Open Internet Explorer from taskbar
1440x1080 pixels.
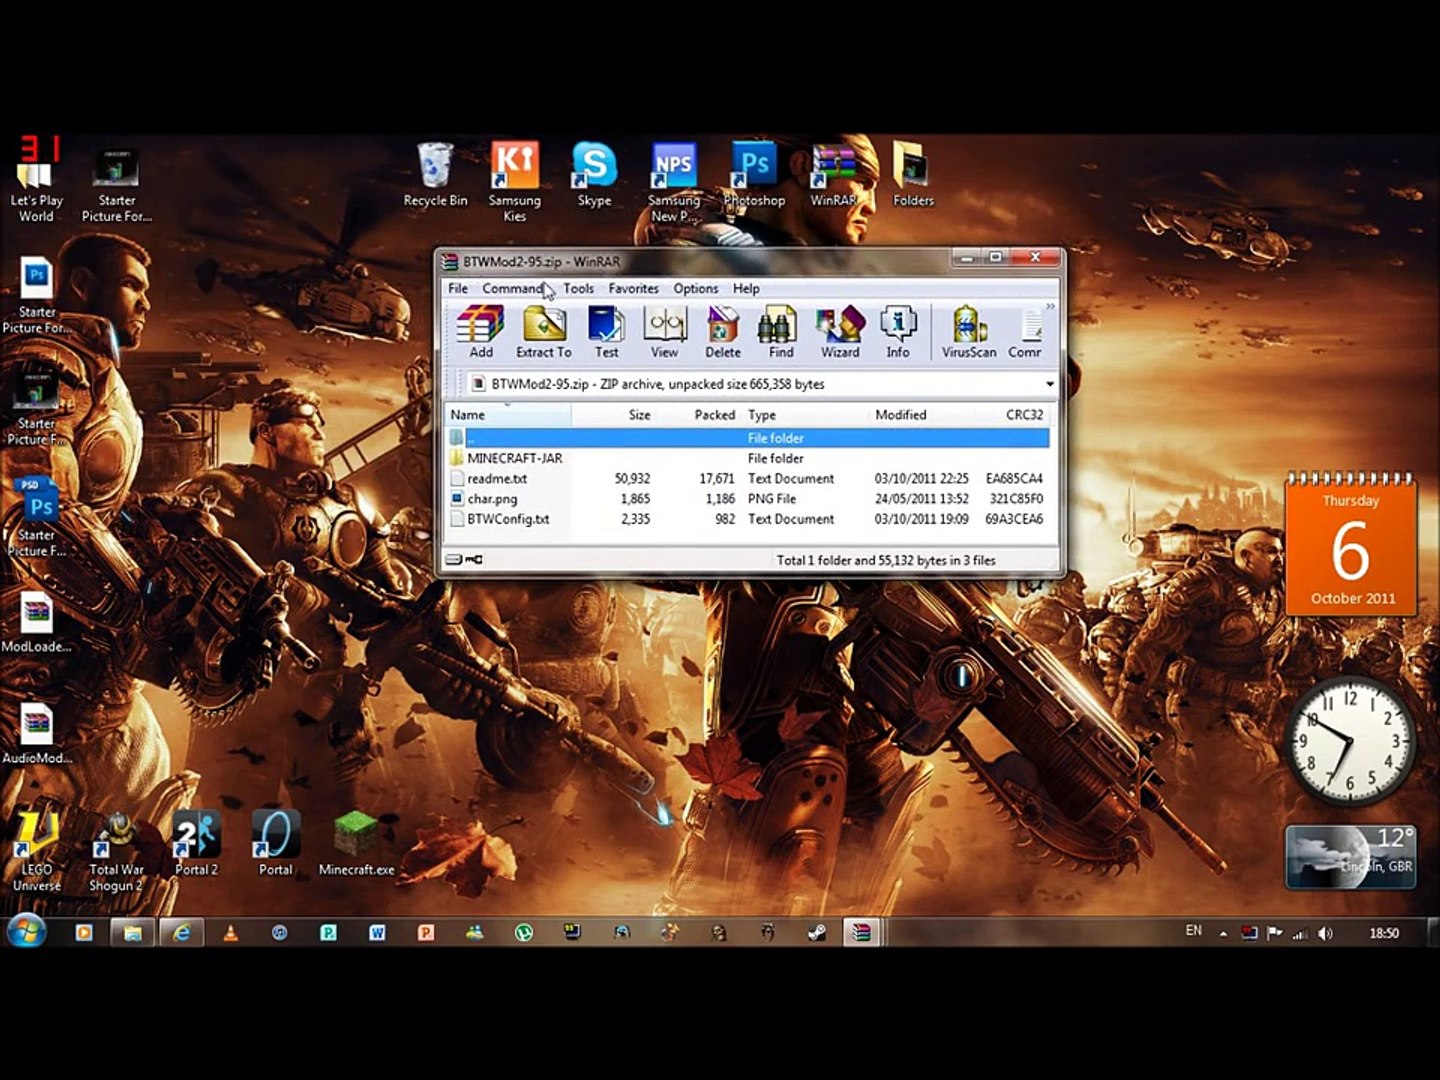point(181,932)
